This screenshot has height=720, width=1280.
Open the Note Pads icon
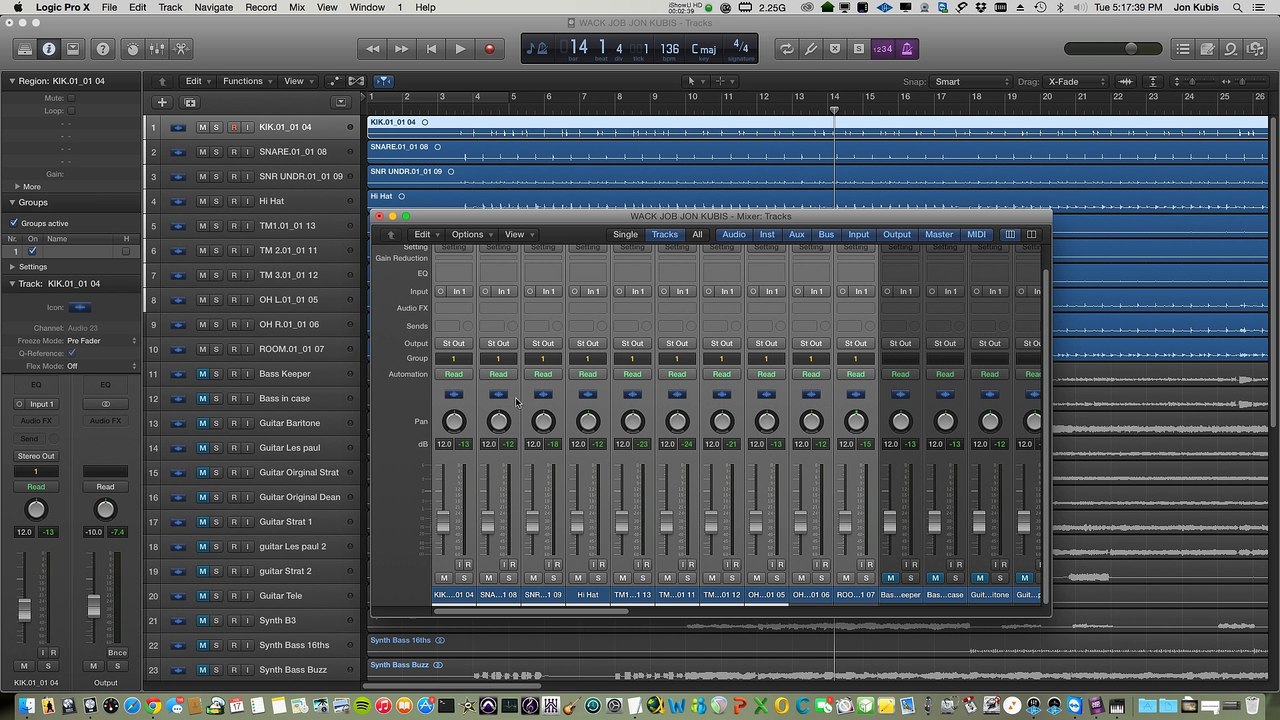[x=1207, y=48]
